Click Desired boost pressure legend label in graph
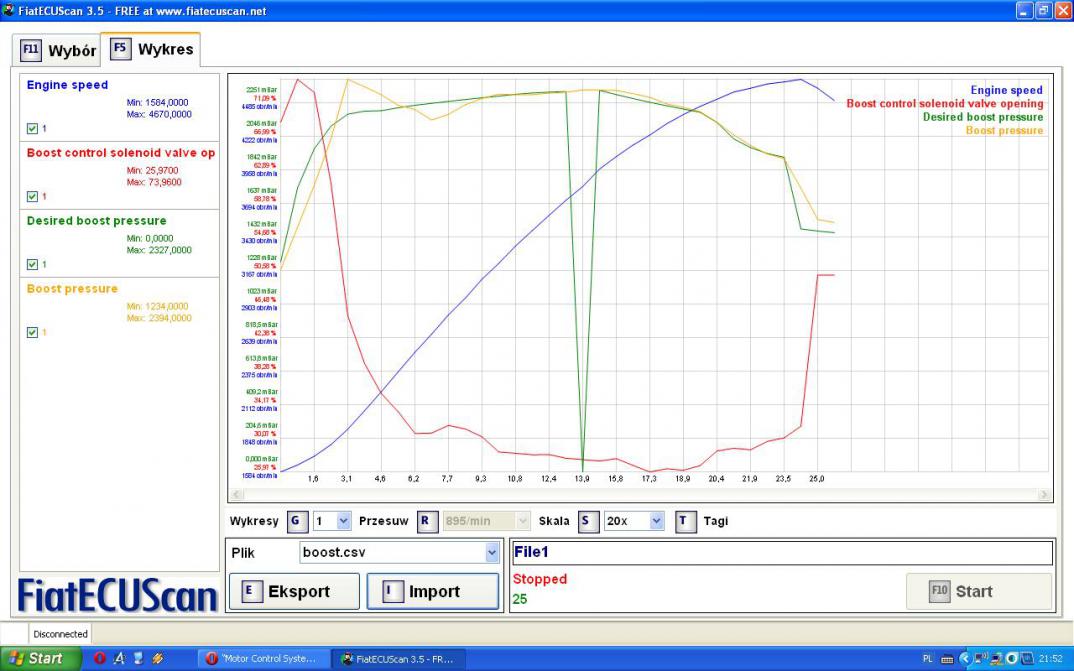Viewport: 1074px width, 671px height. point(983,117)
